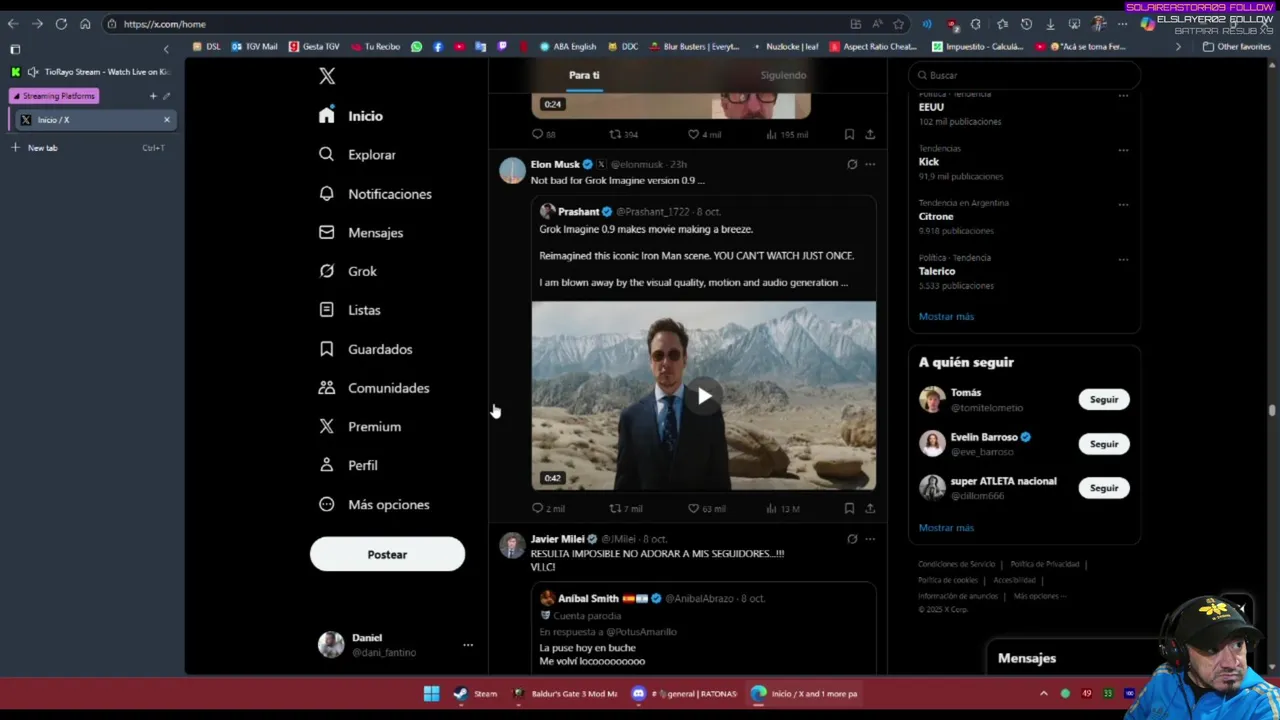Viewport: 1280px width, 720px height.
Task: Open options for Kick trend
Action: 1123,150
